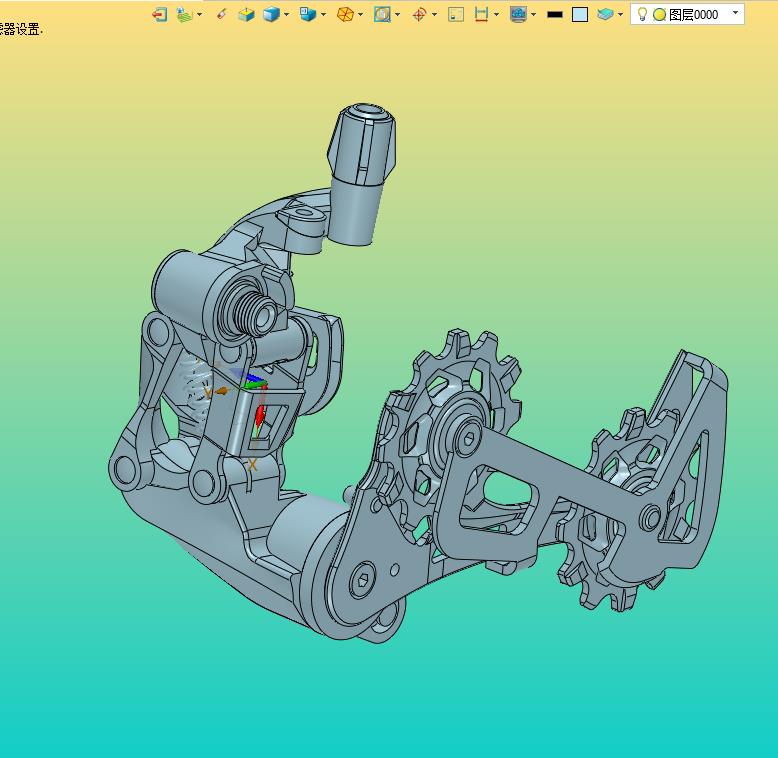The height and width of the screenshot is (758, 778).
Task: Toggle the layer lightbulb visibility icon
Action: click(x=643, y=14)
